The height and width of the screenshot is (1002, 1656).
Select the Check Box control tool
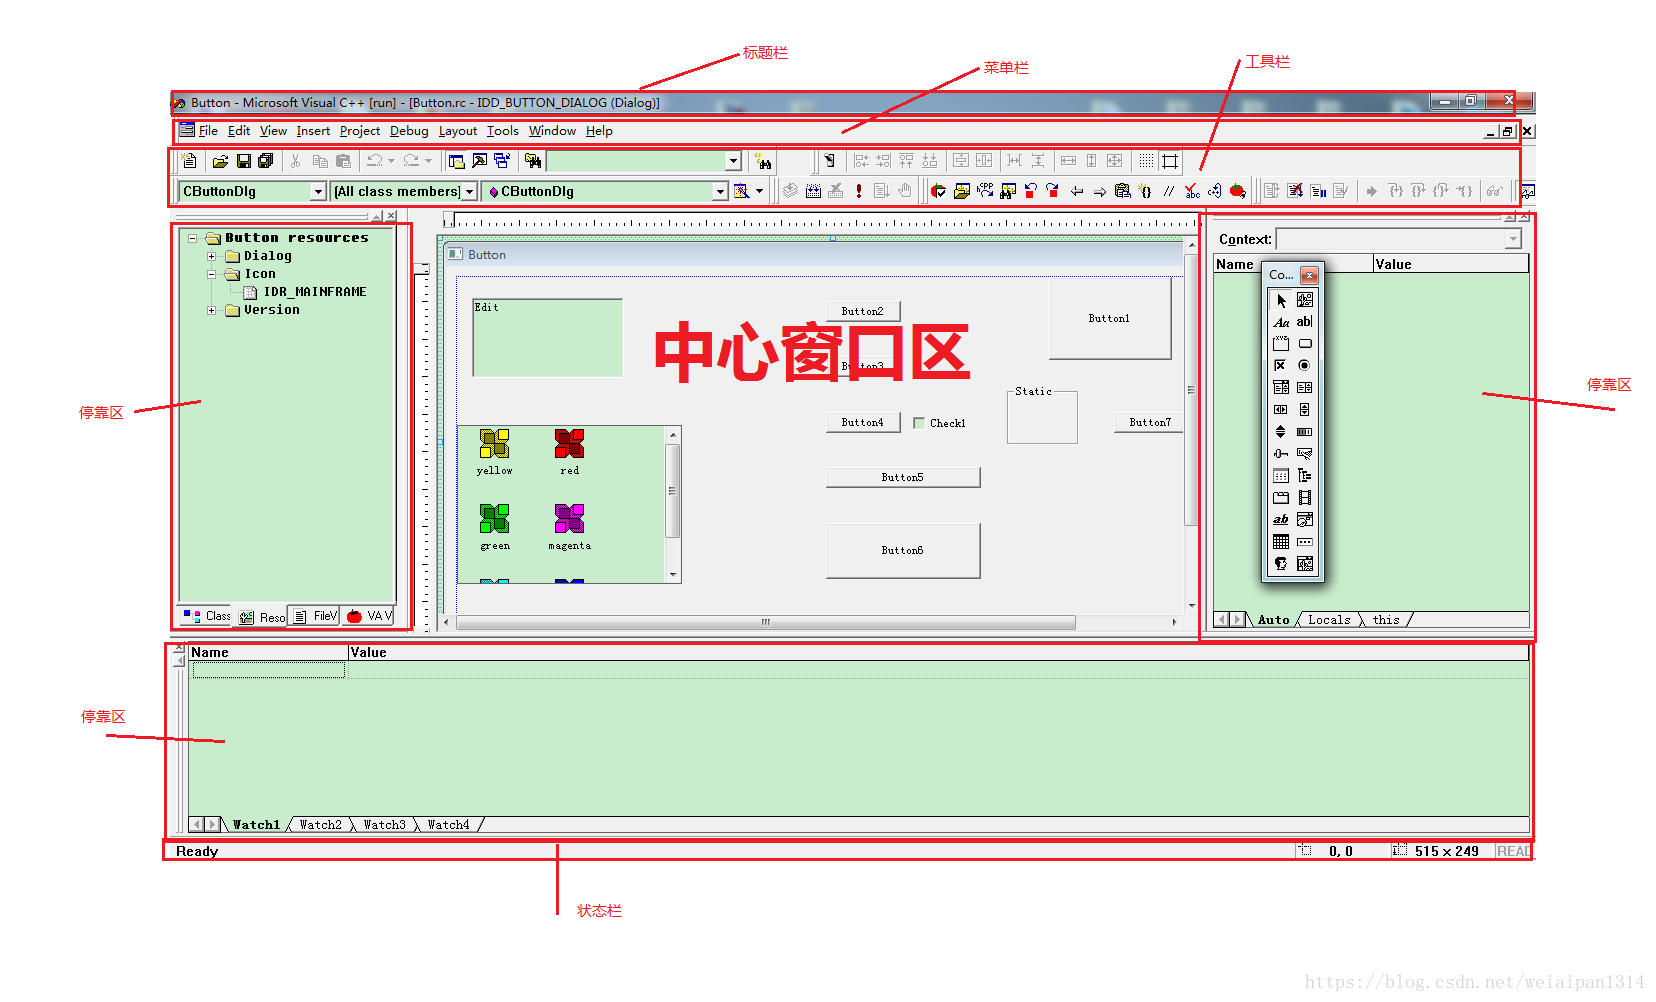(1281, 365)
